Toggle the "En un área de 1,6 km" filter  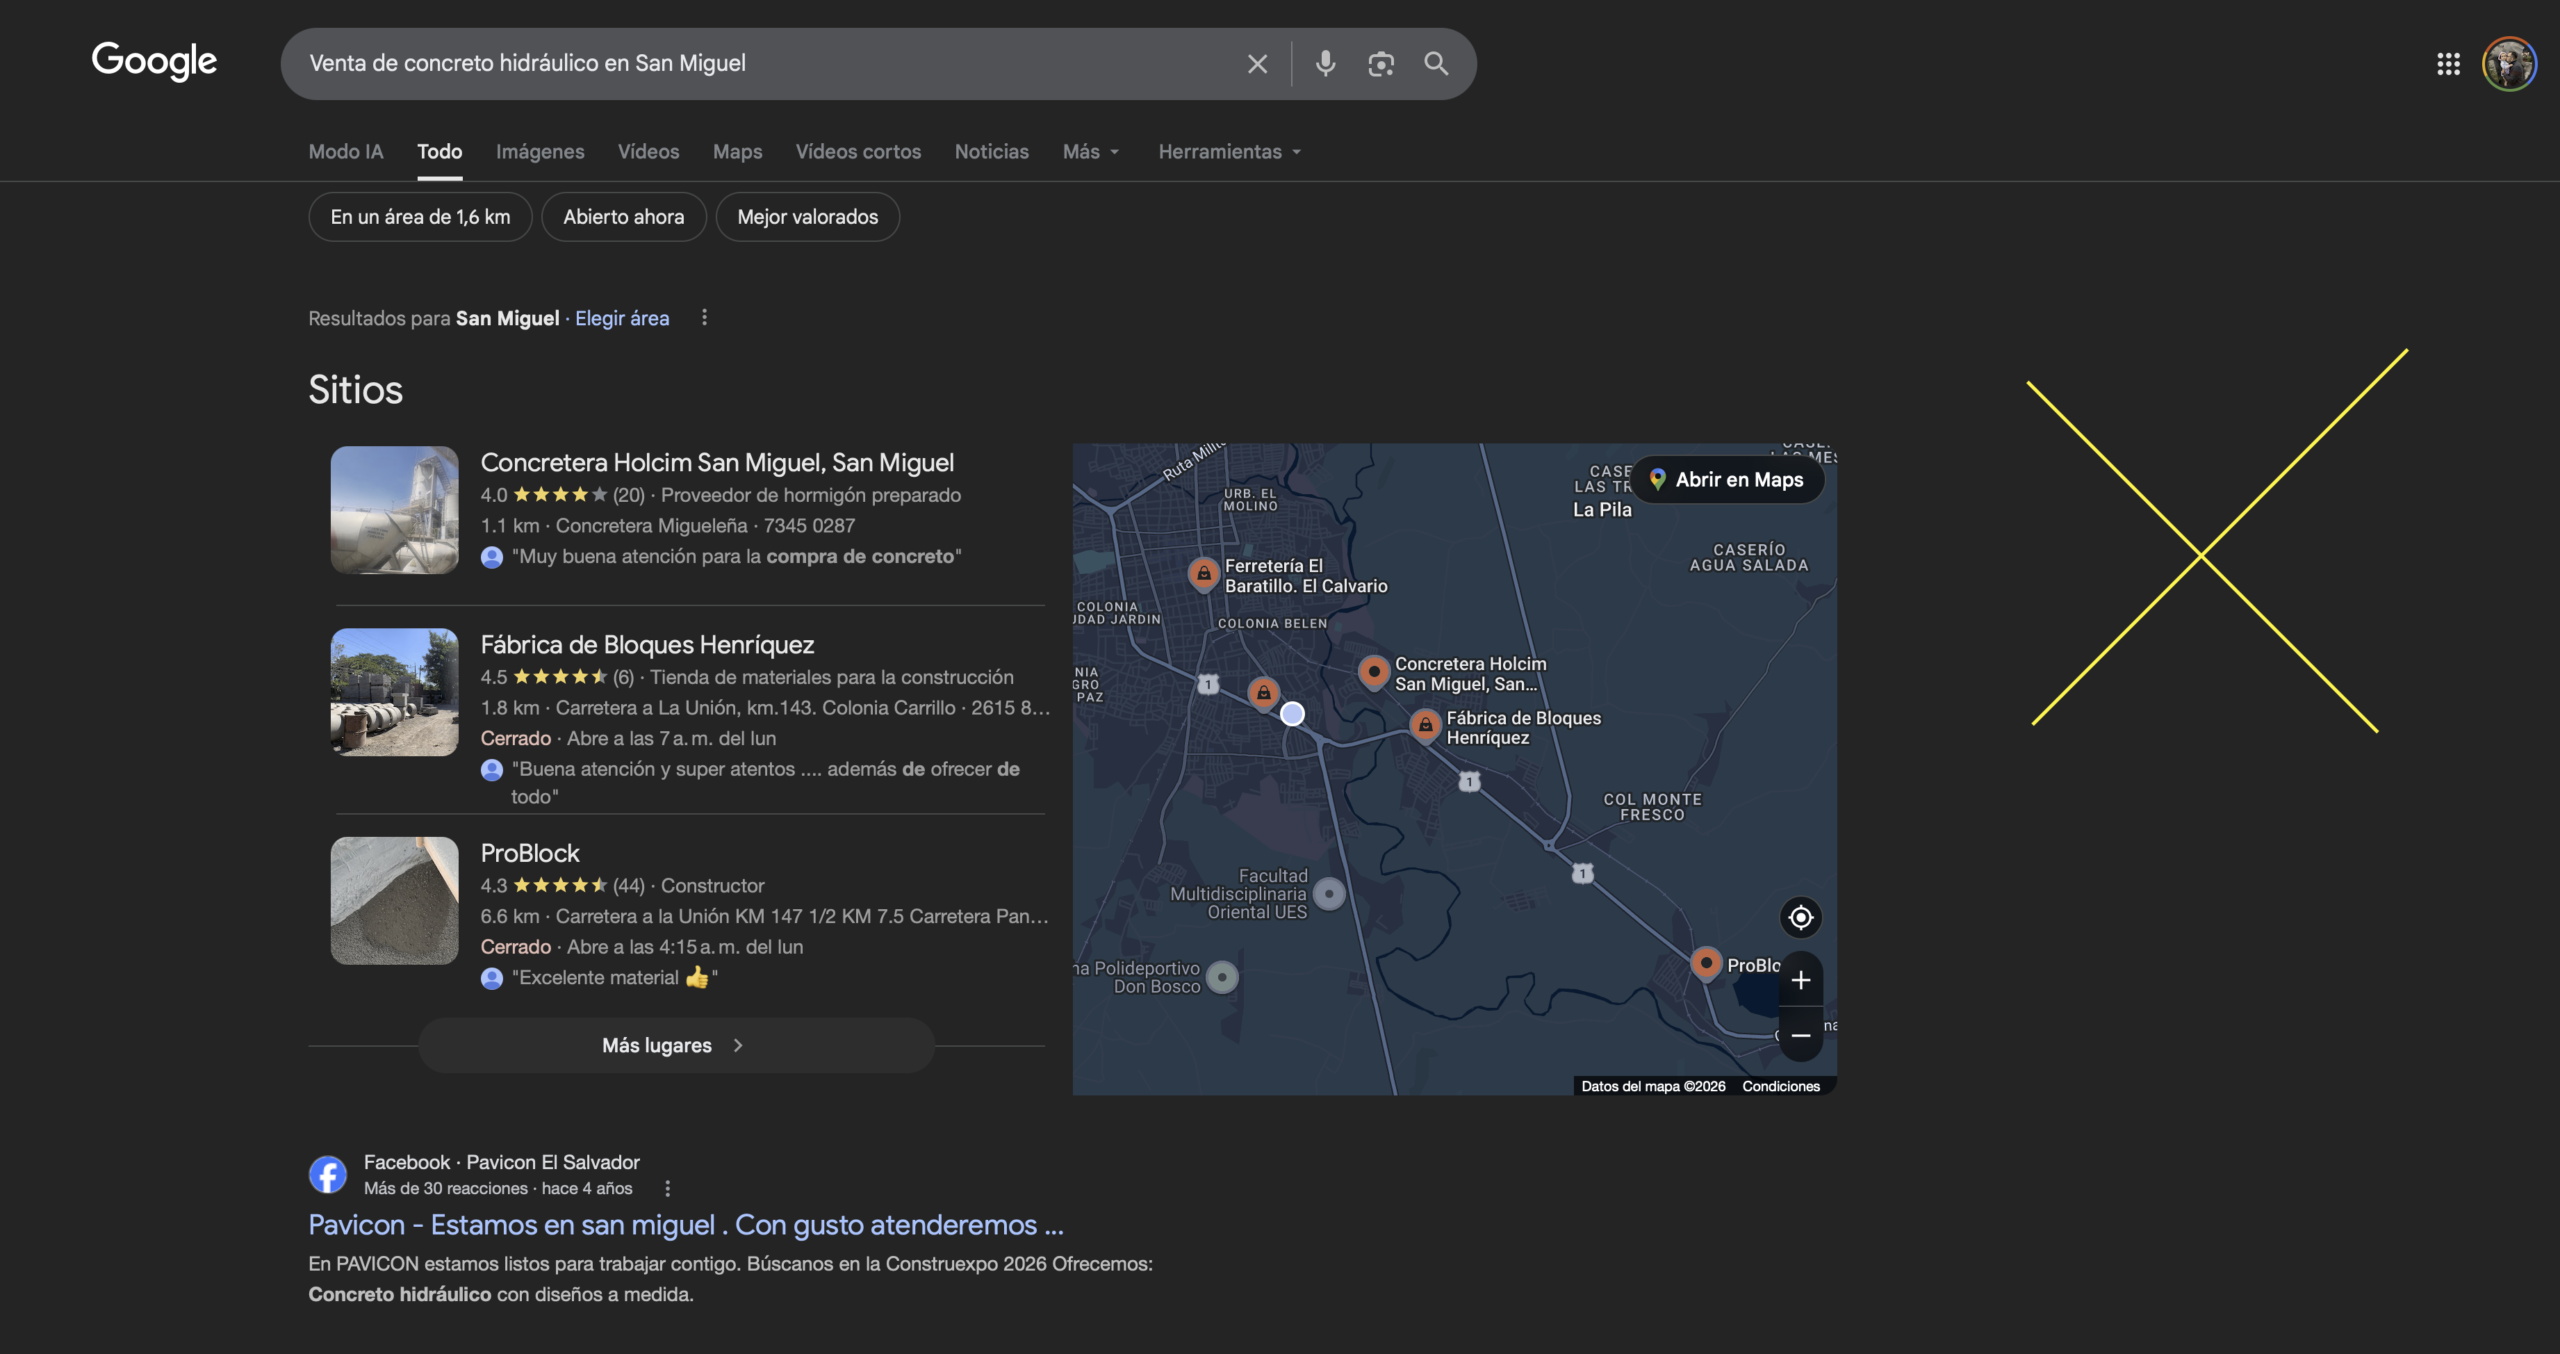click(420, 217)
